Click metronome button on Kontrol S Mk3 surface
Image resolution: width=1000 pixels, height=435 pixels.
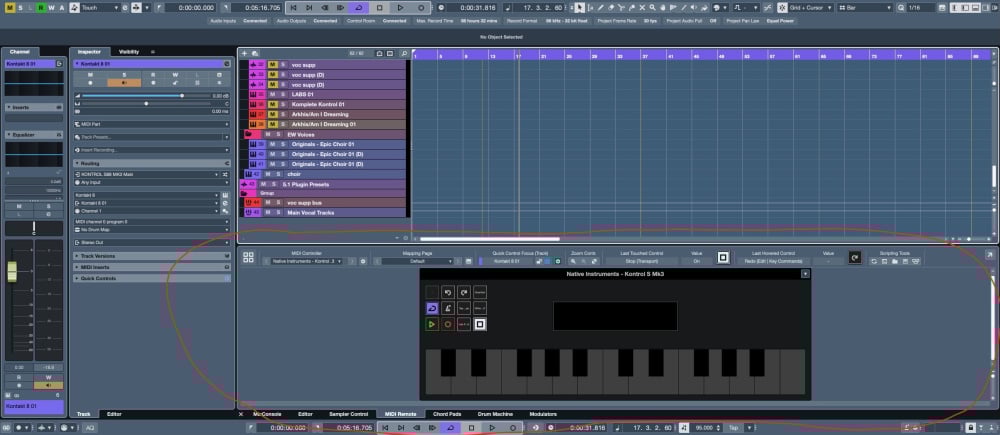coord(448,308)
